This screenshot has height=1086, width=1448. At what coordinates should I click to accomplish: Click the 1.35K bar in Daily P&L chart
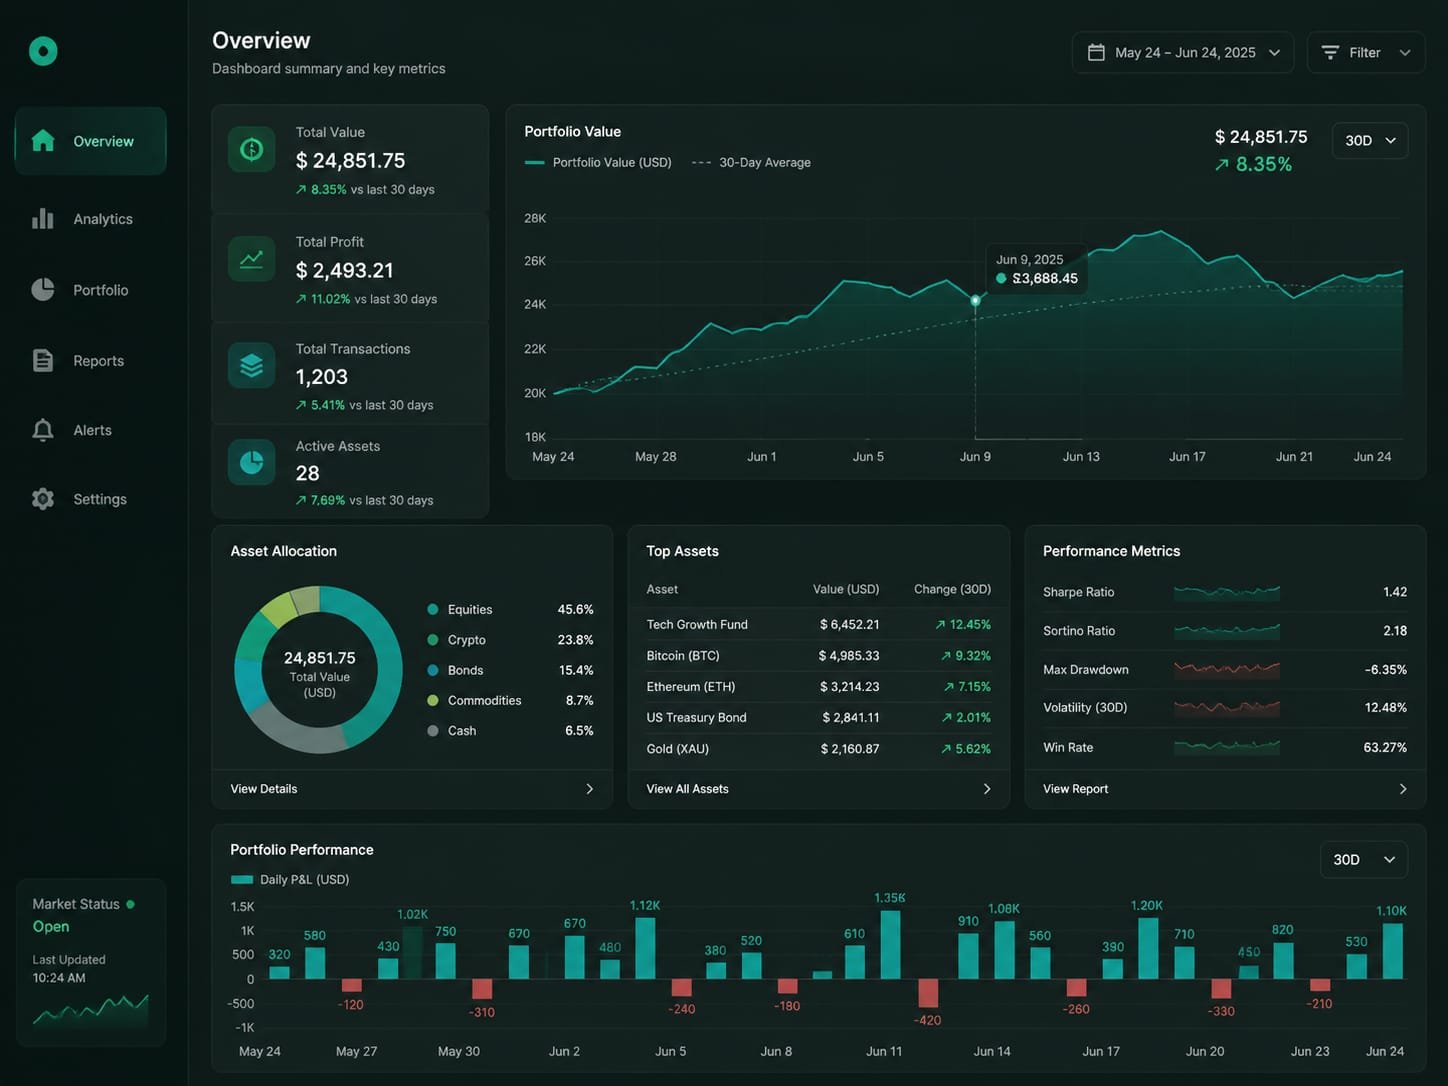(x=890, y=945)
